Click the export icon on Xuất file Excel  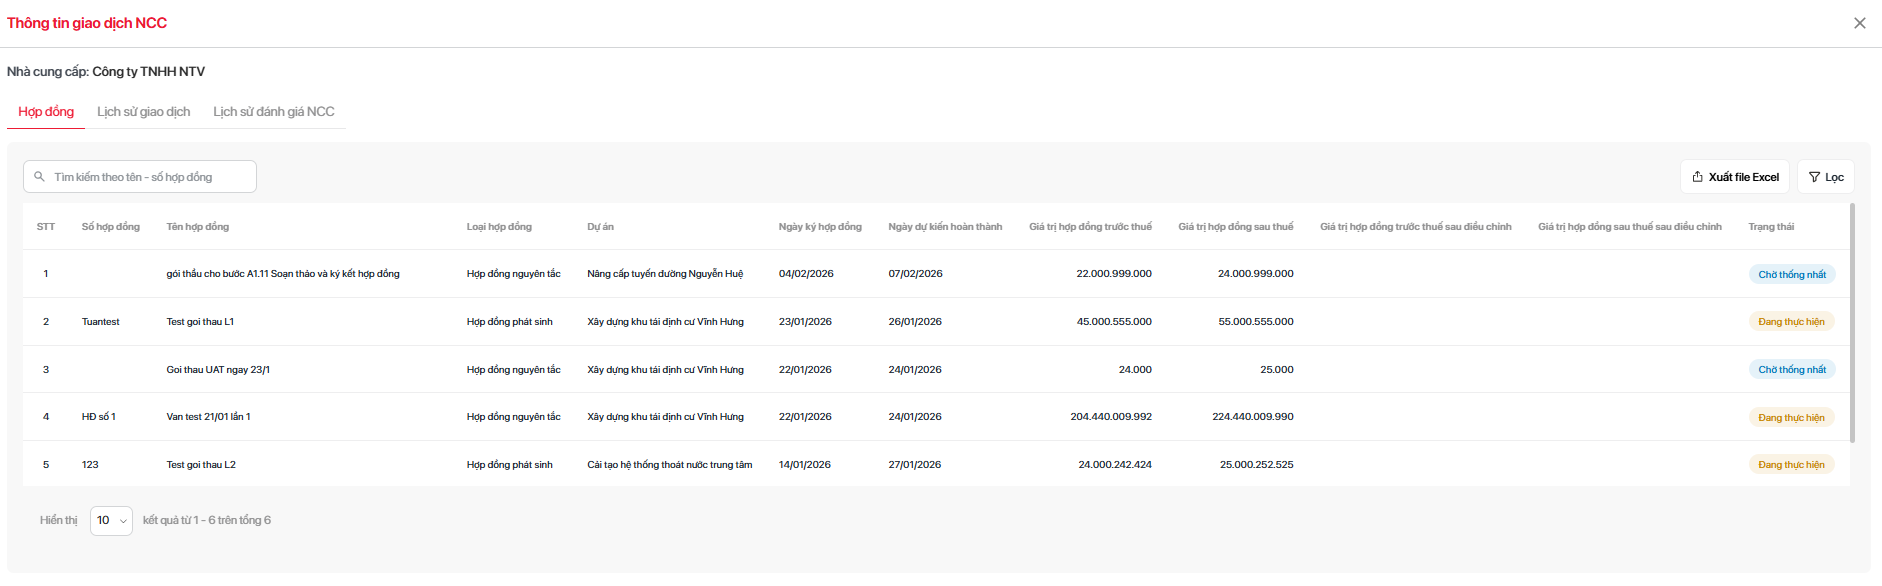tap(1697, 177)
